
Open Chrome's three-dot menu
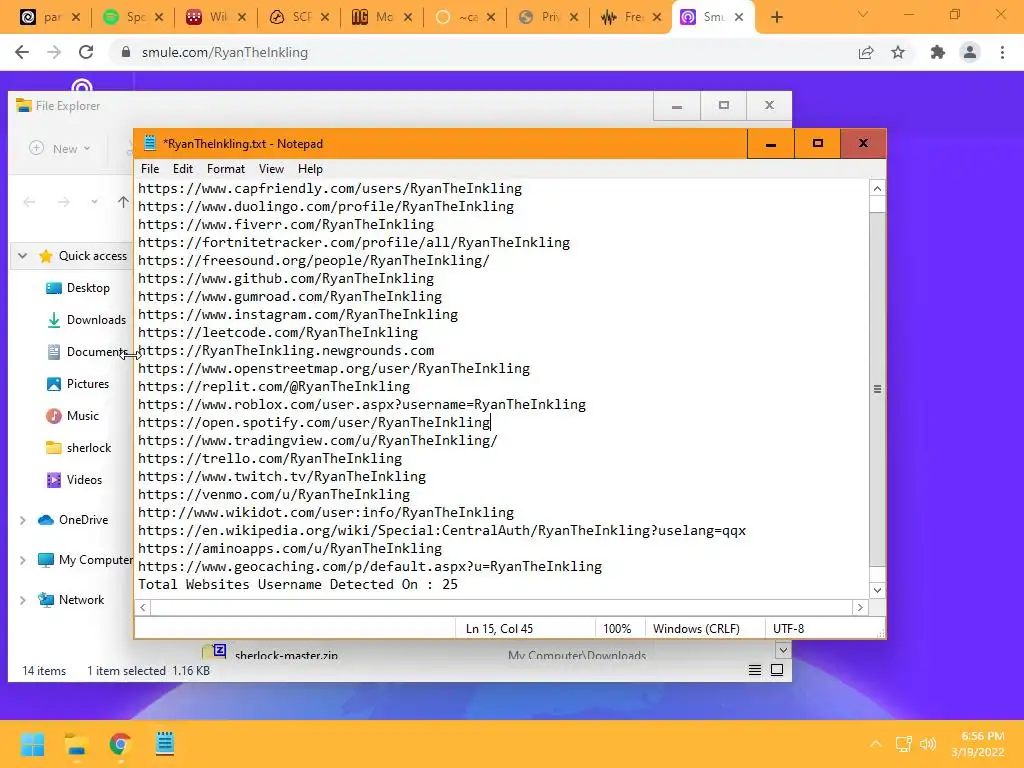(x=1002, y=52)
